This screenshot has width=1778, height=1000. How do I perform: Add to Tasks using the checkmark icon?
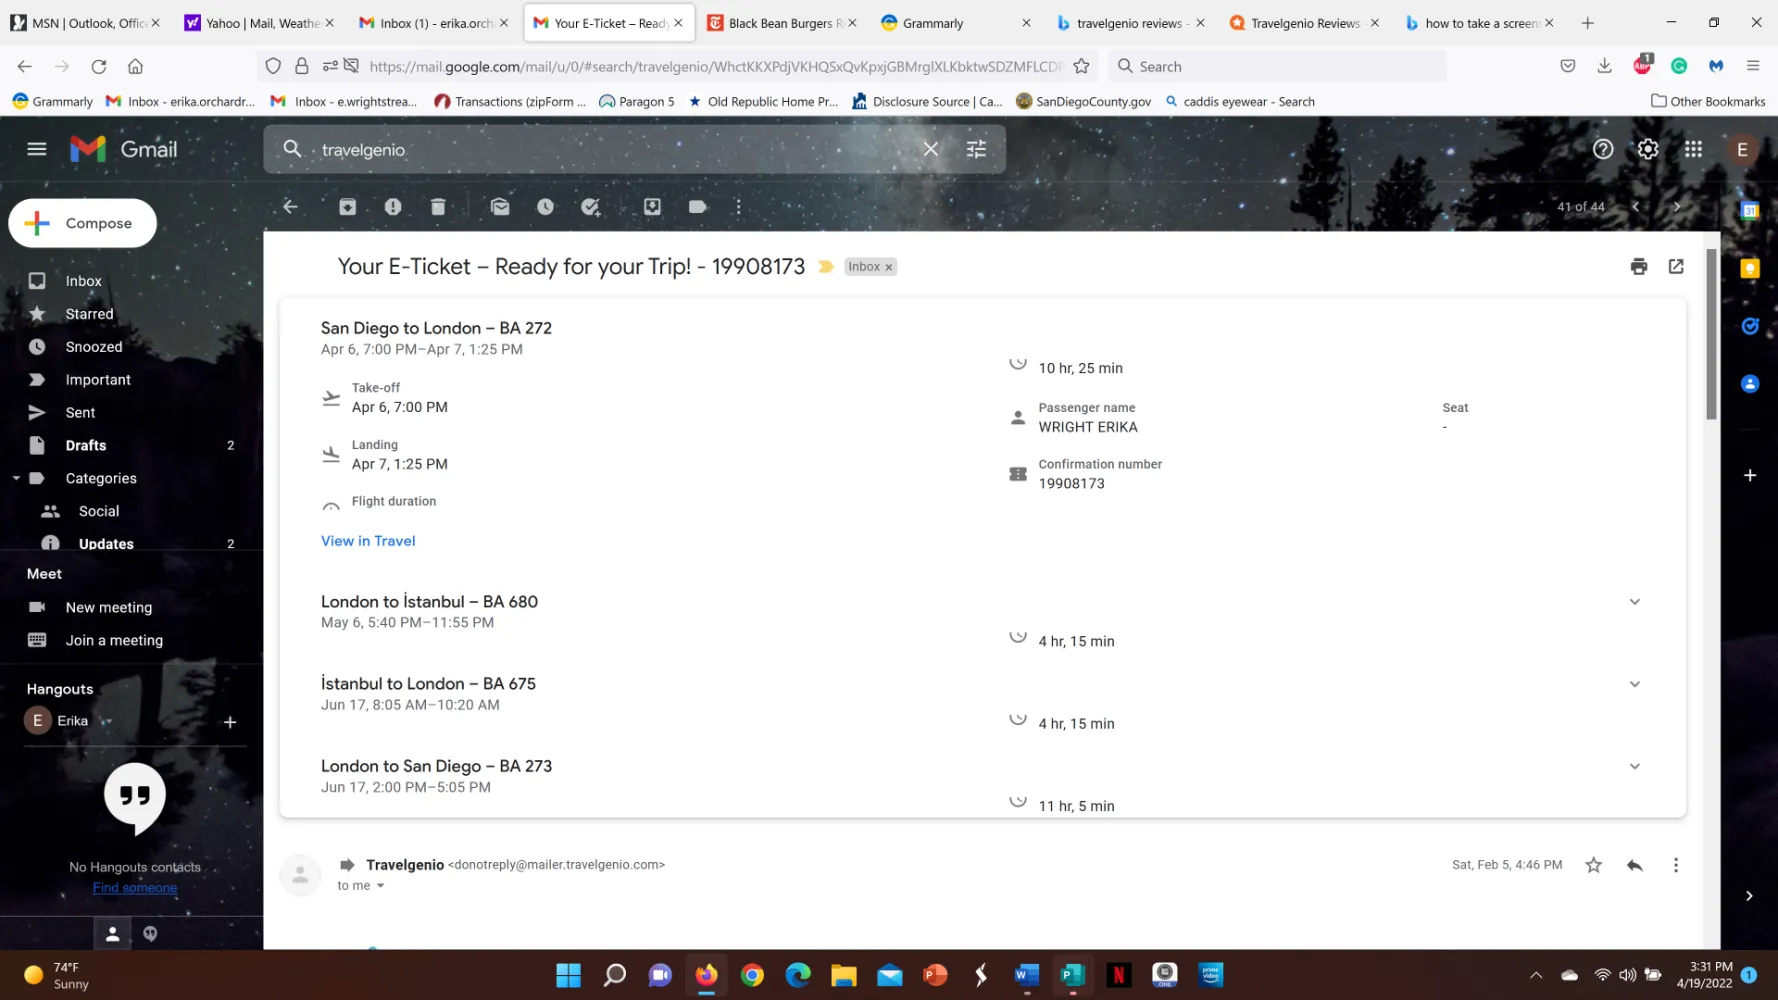point(591,206)
